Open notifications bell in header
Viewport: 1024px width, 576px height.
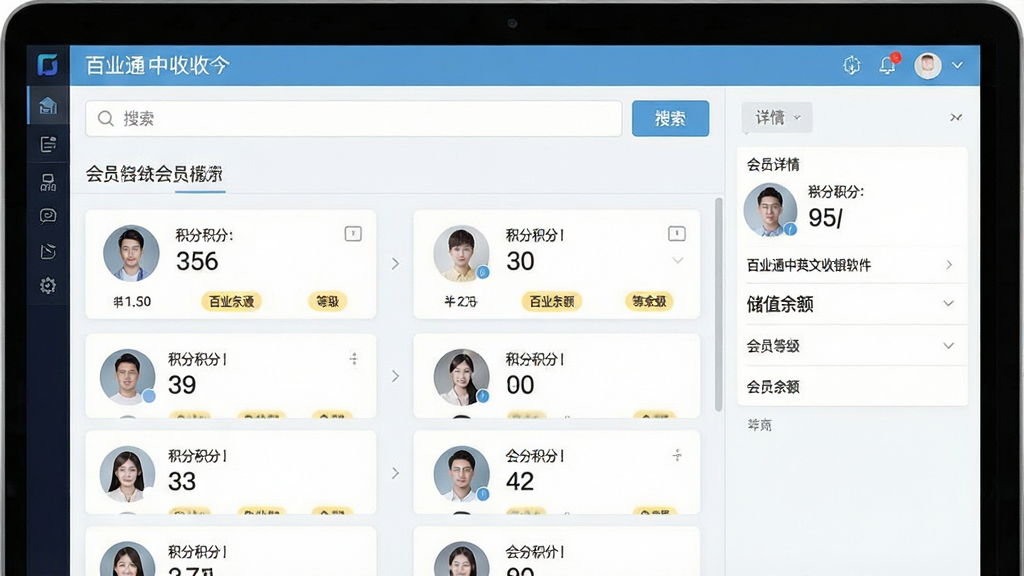click(888, 65)
